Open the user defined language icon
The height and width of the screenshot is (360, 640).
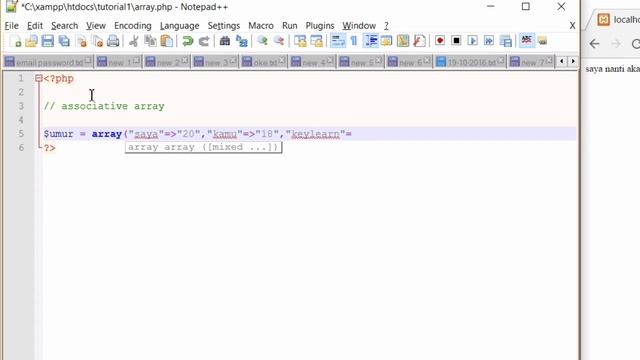(387, 41)
